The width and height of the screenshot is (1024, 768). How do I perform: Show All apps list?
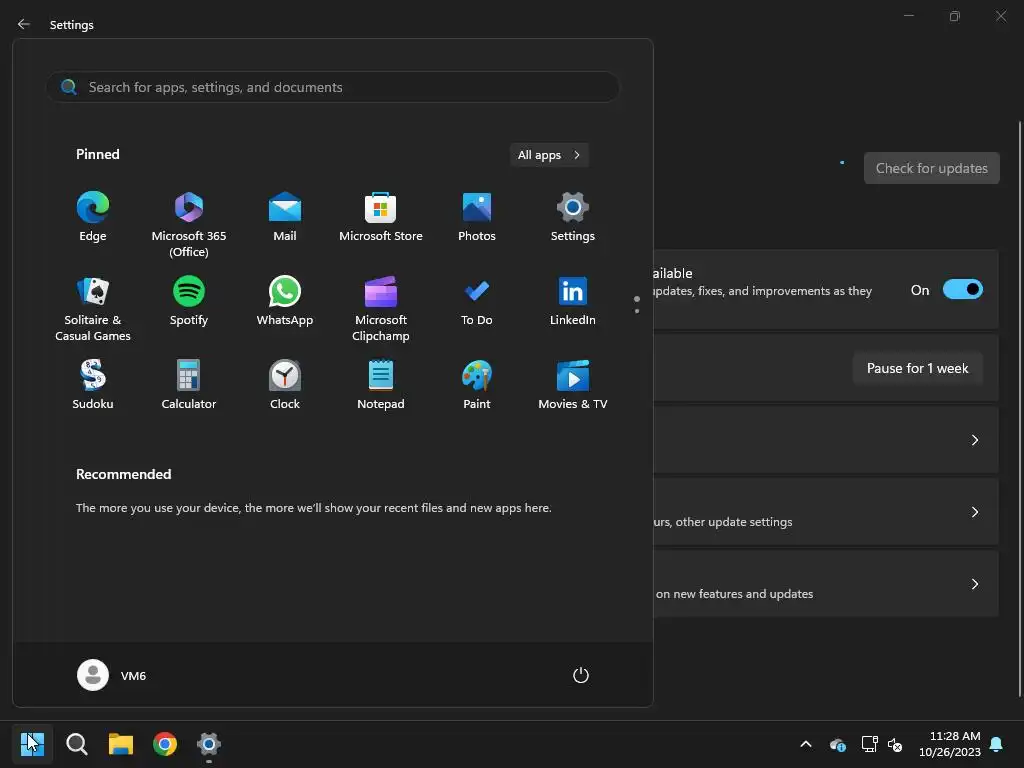pos(549,155)
